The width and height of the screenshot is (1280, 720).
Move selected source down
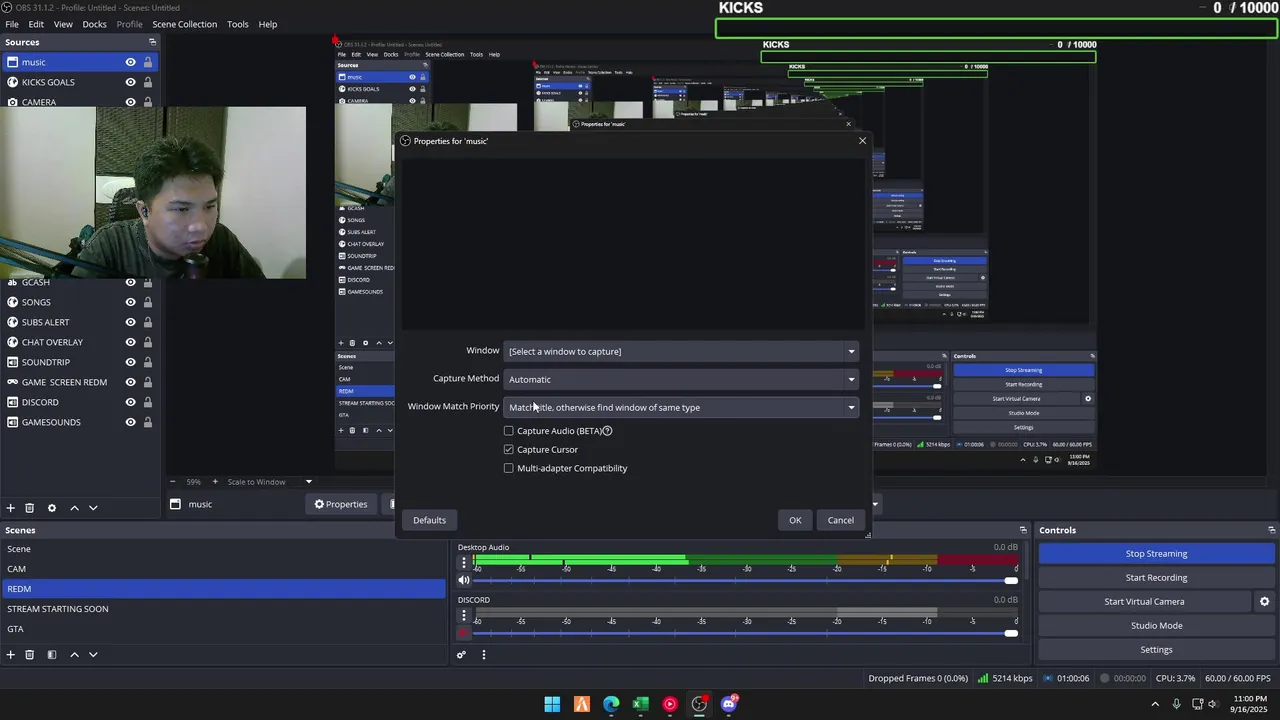[93, 508]
